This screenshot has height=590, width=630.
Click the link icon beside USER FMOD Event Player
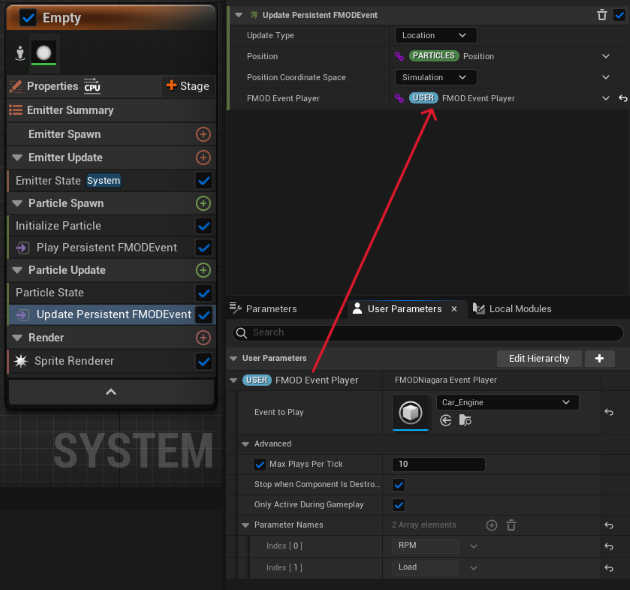coord(399,98)
